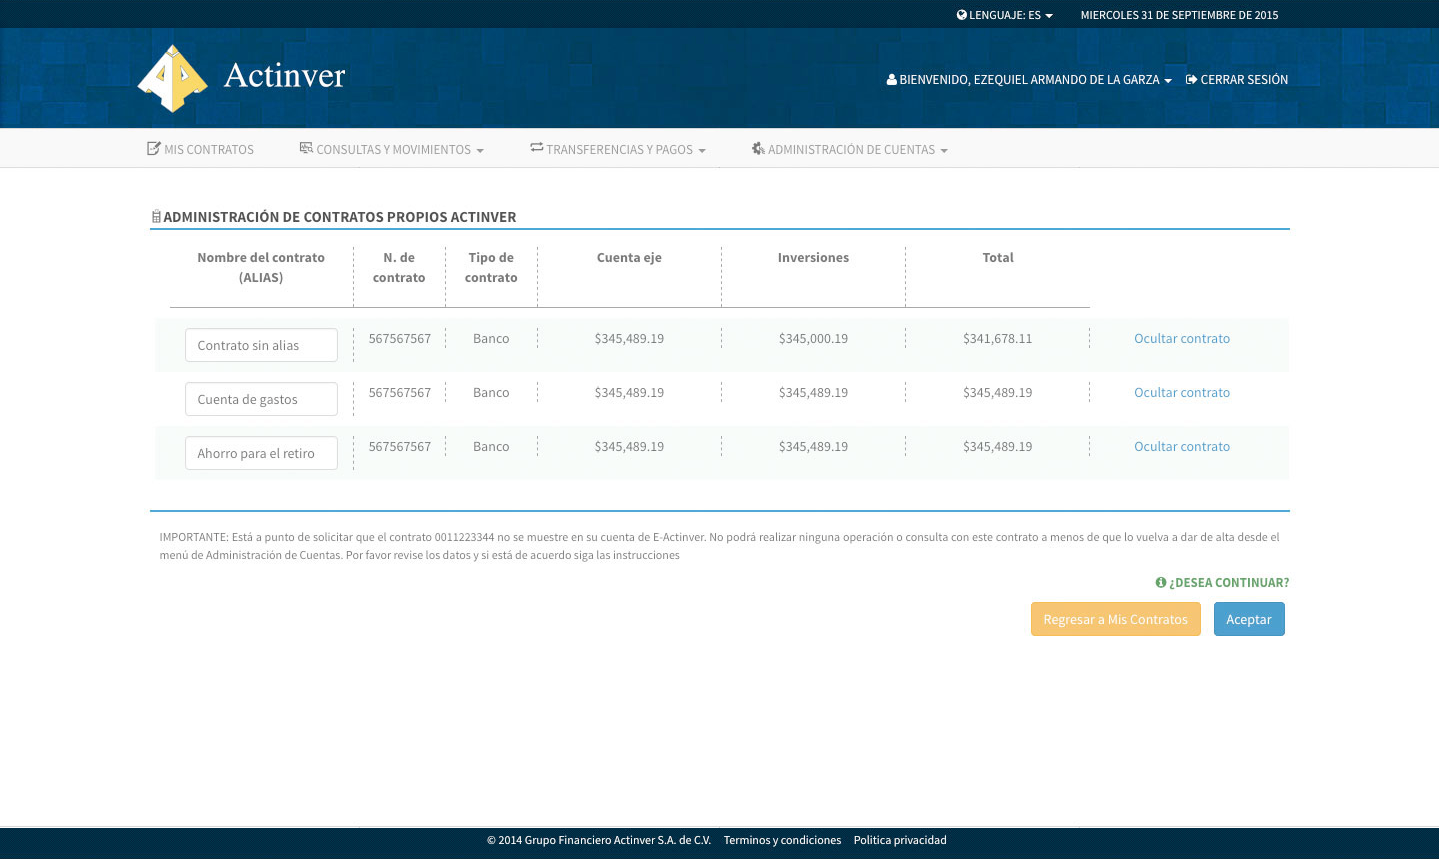Go to the Mis Contratos tab

tap(208, 150)
